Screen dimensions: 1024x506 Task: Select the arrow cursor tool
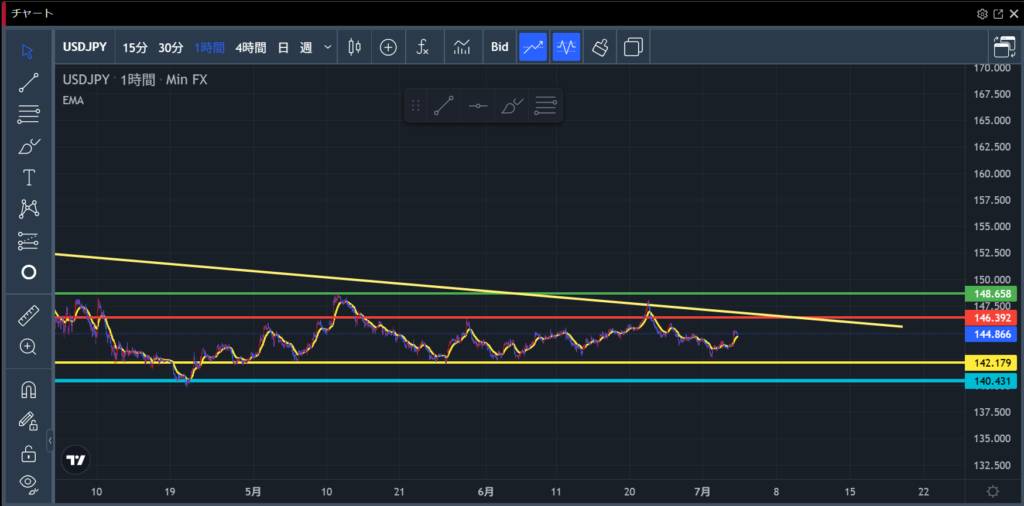[28, 52]
